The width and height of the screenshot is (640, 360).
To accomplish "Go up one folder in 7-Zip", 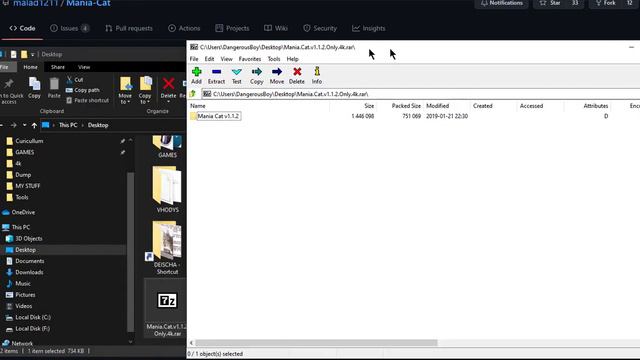I will click(193, 94).
